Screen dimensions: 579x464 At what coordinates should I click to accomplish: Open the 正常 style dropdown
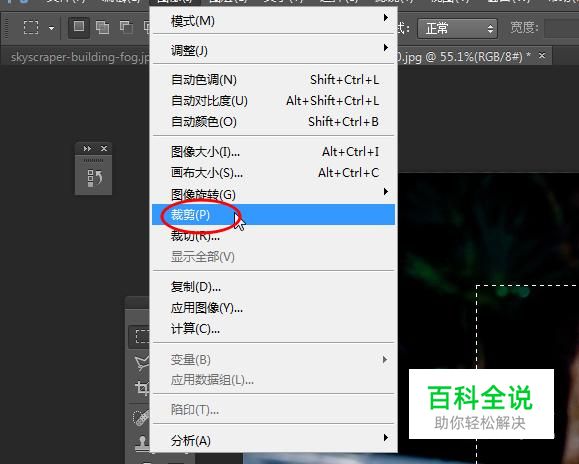click(x=458, y=28)
